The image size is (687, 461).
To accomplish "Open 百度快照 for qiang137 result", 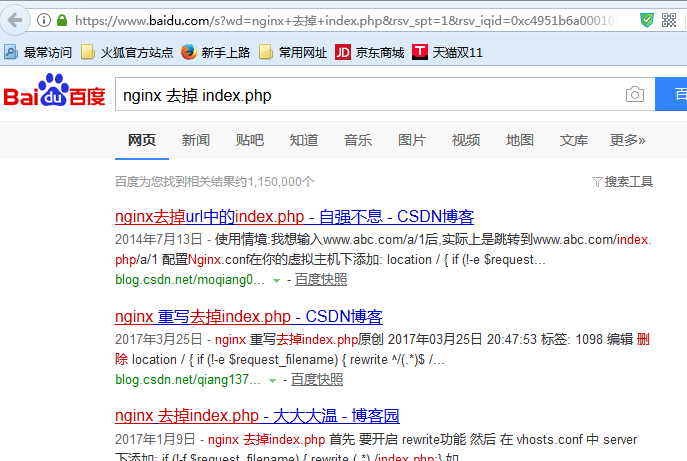I will point(317,379).
